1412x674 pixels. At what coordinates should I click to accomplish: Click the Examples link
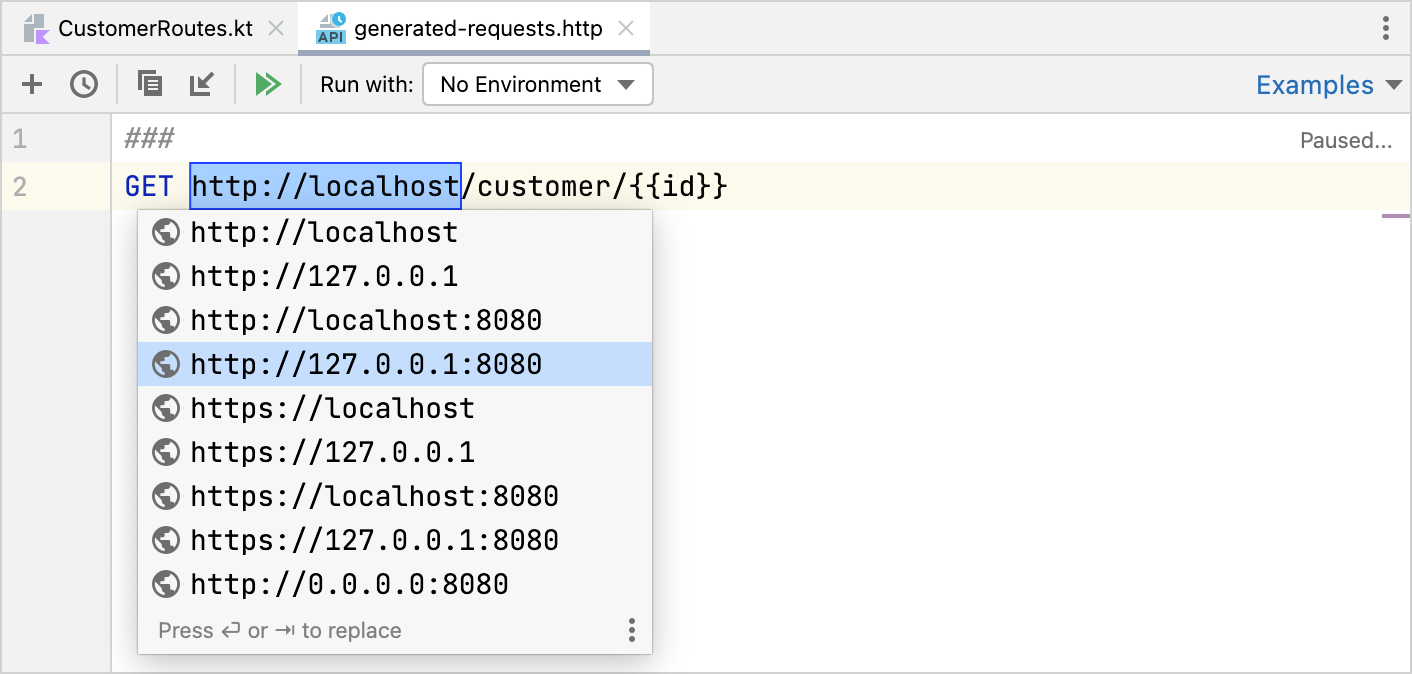point(1314,85)
